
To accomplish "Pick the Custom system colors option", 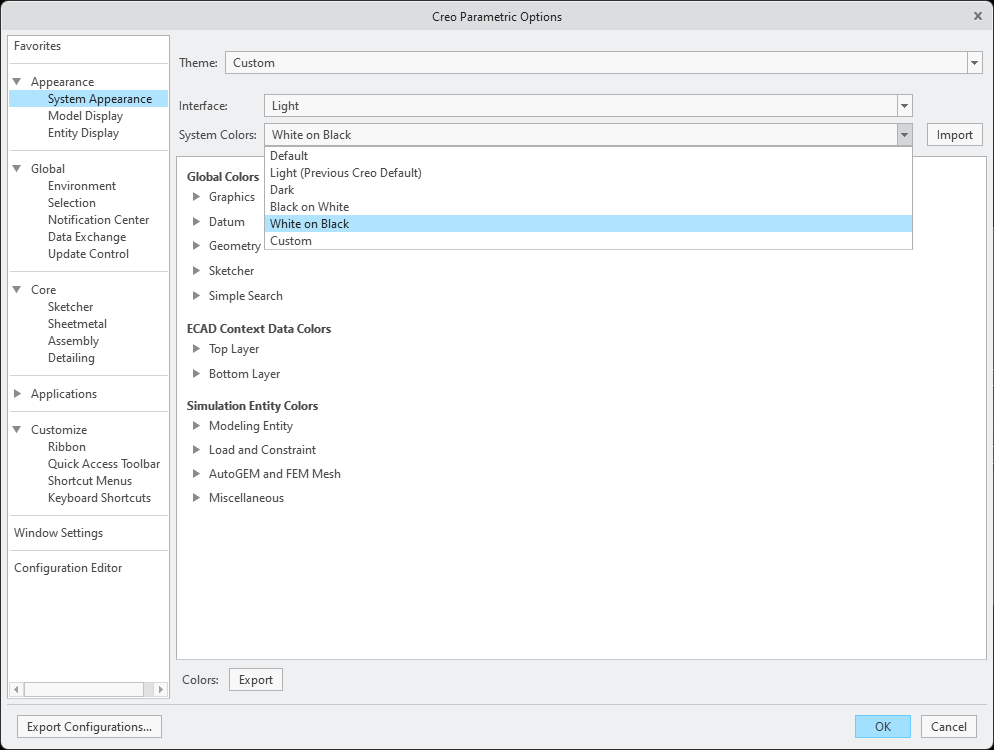I will (x=291, y=241).
